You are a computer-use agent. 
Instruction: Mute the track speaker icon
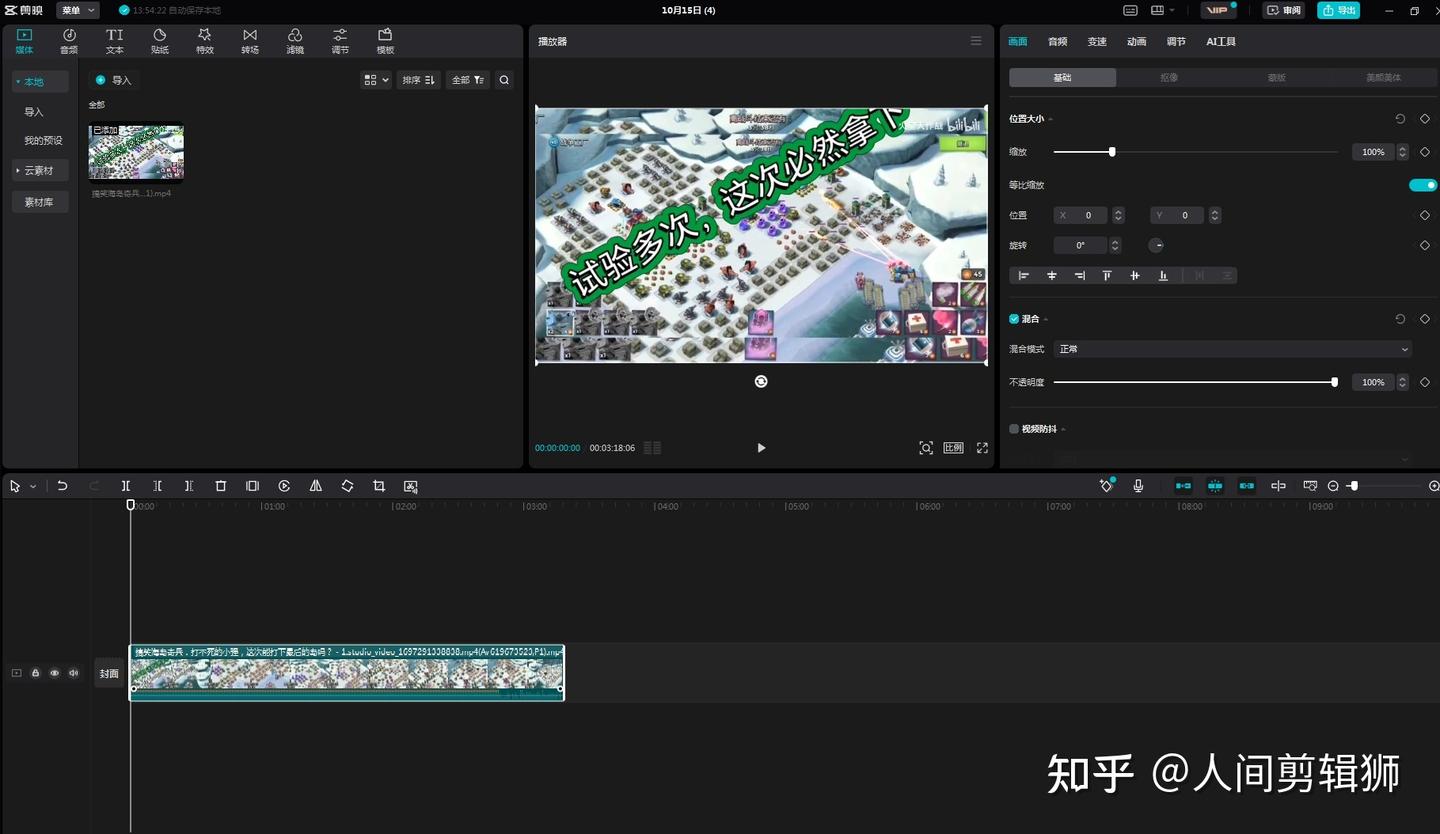click(x=73, y=673)
